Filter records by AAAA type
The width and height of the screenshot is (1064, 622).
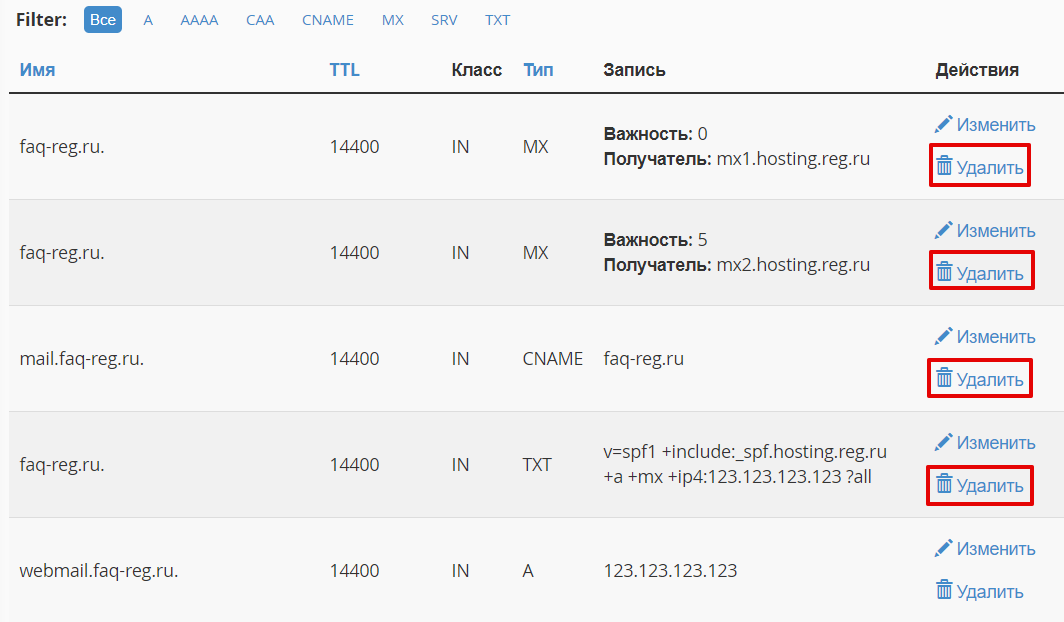pos(199,20)
